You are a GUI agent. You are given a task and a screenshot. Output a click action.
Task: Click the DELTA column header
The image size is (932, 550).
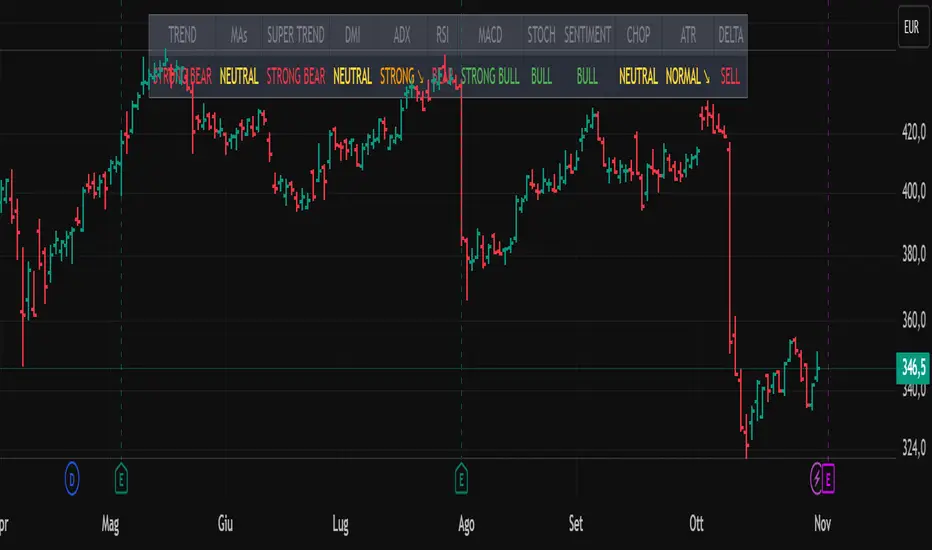(731, 35)
